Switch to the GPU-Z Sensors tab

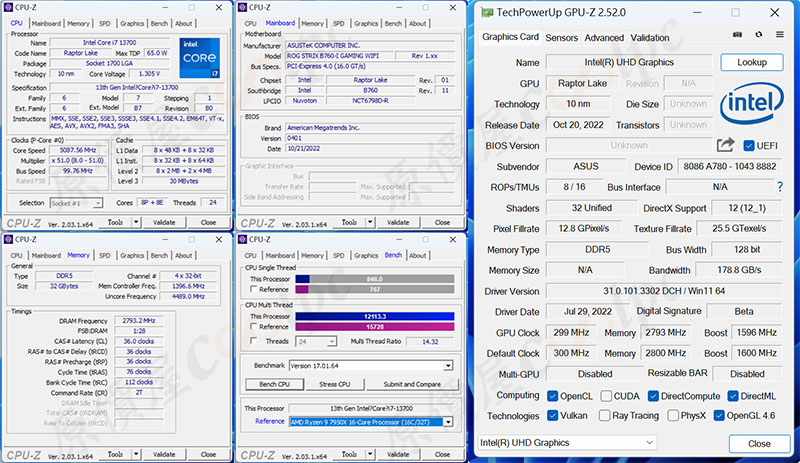(x=561, y=37)
